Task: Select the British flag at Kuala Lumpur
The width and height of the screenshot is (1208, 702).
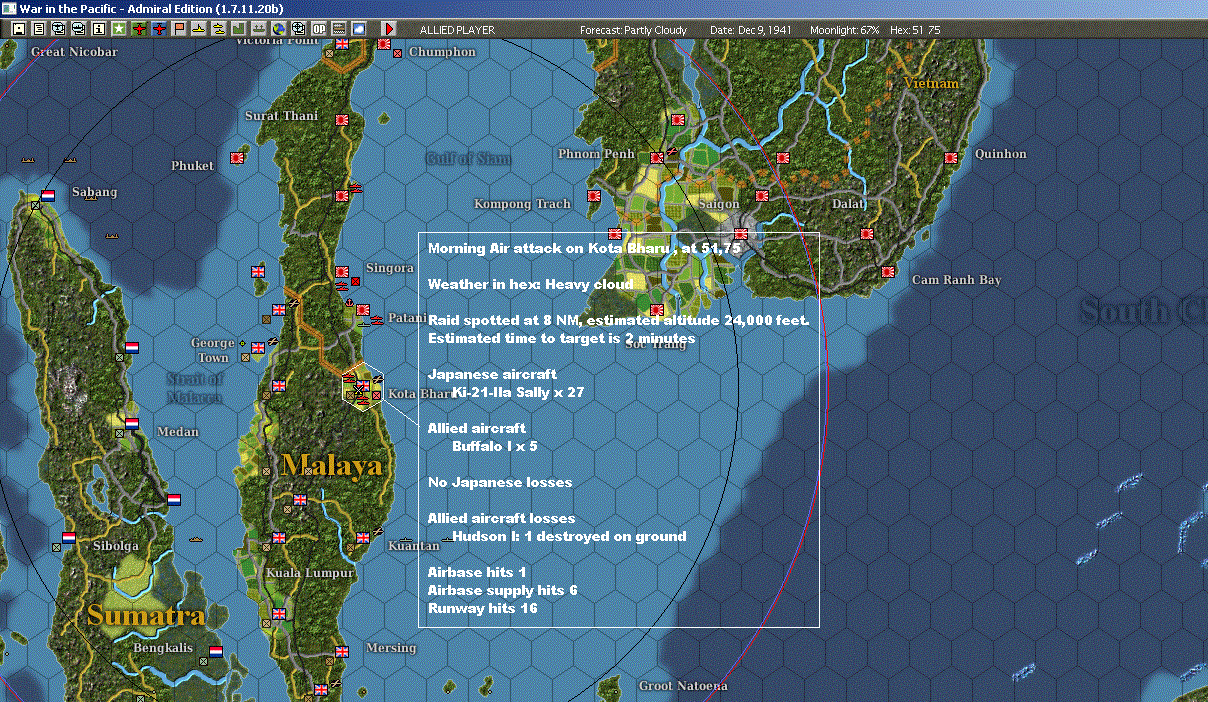Action: [278, 537]
